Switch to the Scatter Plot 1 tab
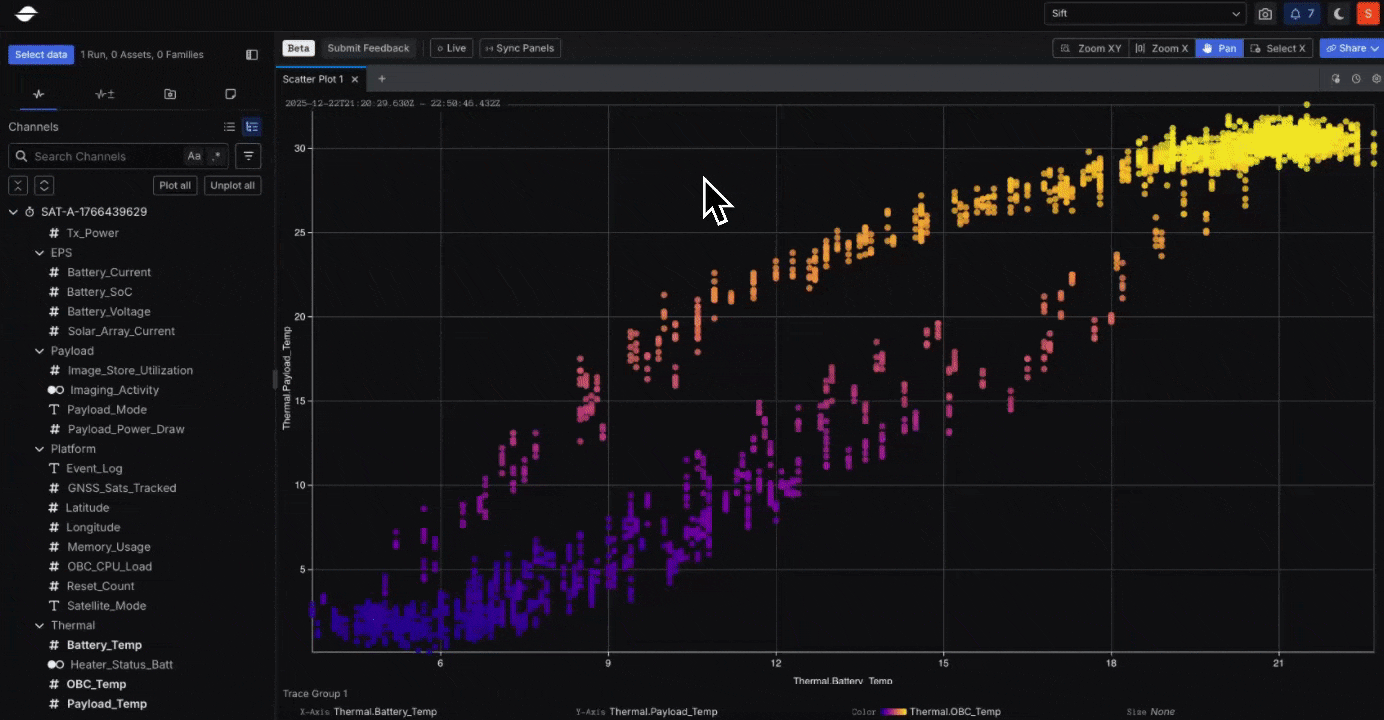This screenshot has height=720, width=1384. (x=312, y=78)
